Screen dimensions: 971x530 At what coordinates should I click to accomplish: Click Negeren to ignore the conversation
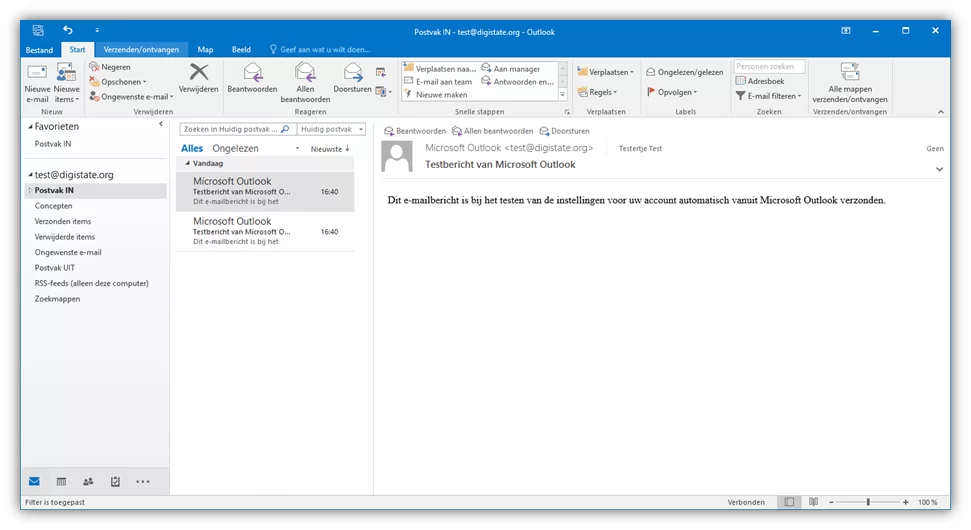[x=110, y=67]
